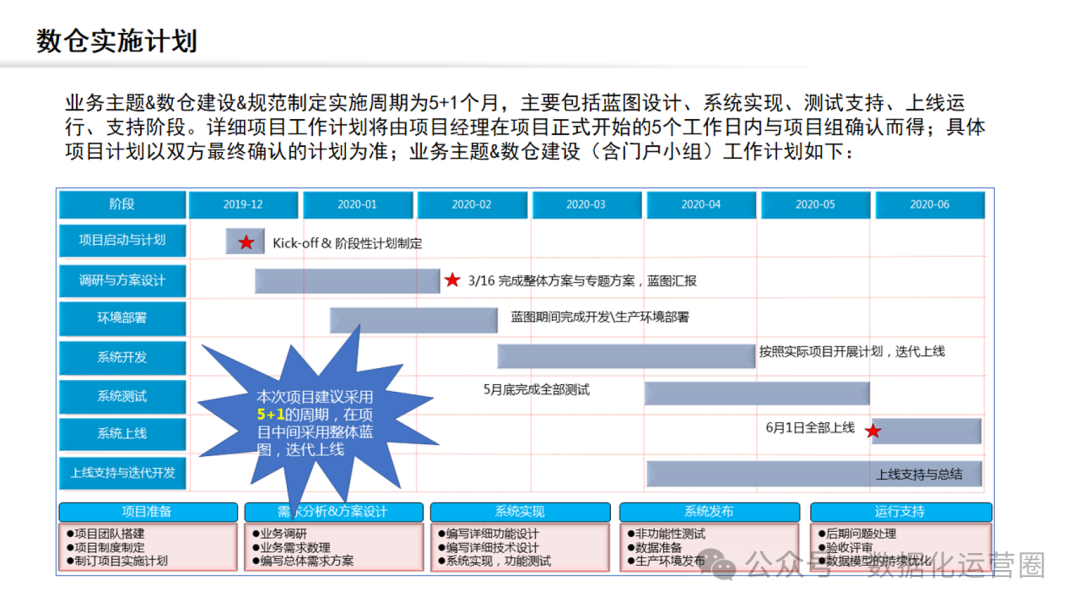1080x608 pixels.
Task: Click the 6月1日全部上线 note
Action: coord(810,428)
